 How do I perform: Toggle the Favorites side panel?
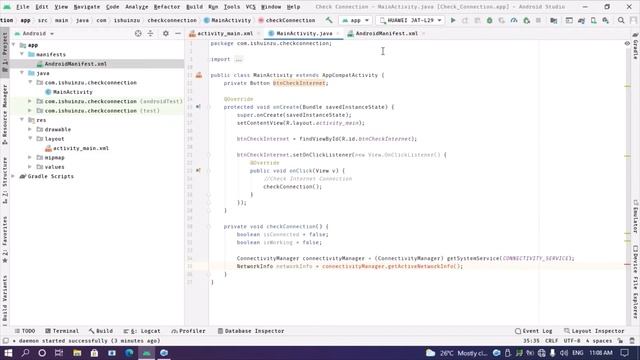click(x=4, y=240)
